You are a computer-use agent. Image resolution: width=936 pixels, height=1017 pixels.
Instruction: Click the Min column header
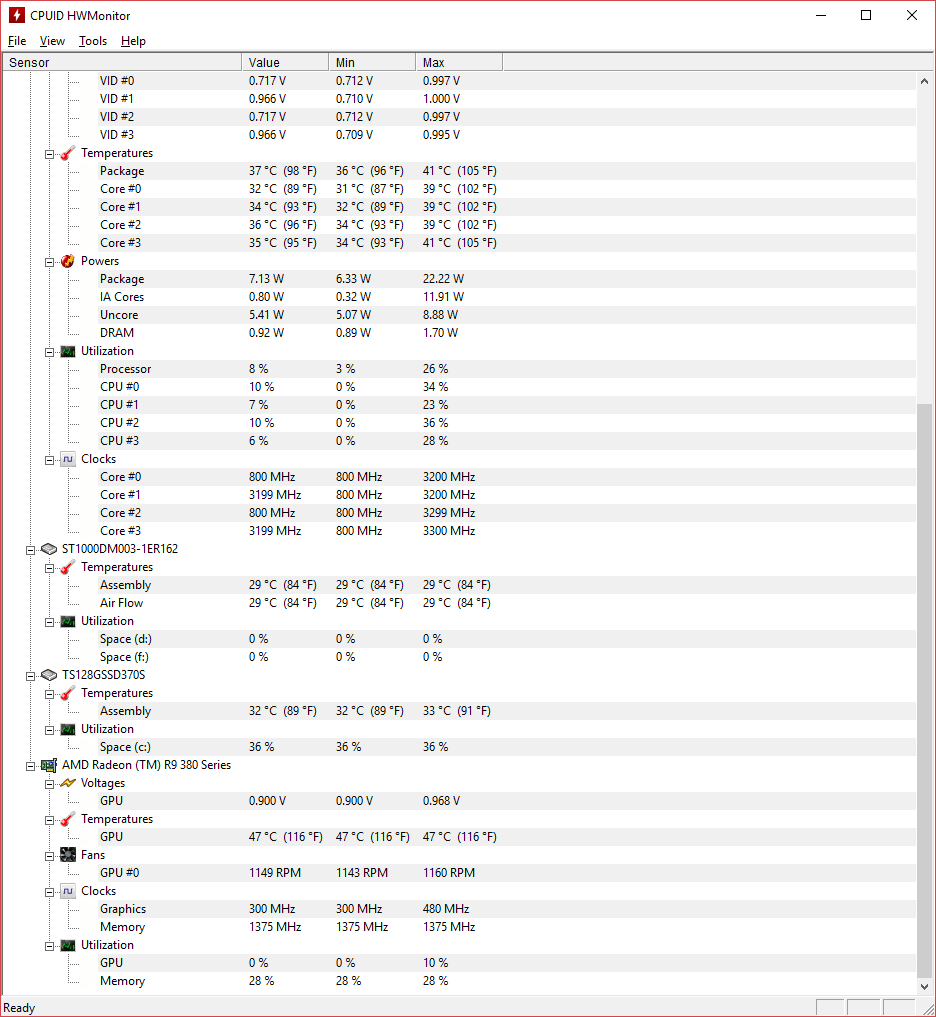[372, 62]
